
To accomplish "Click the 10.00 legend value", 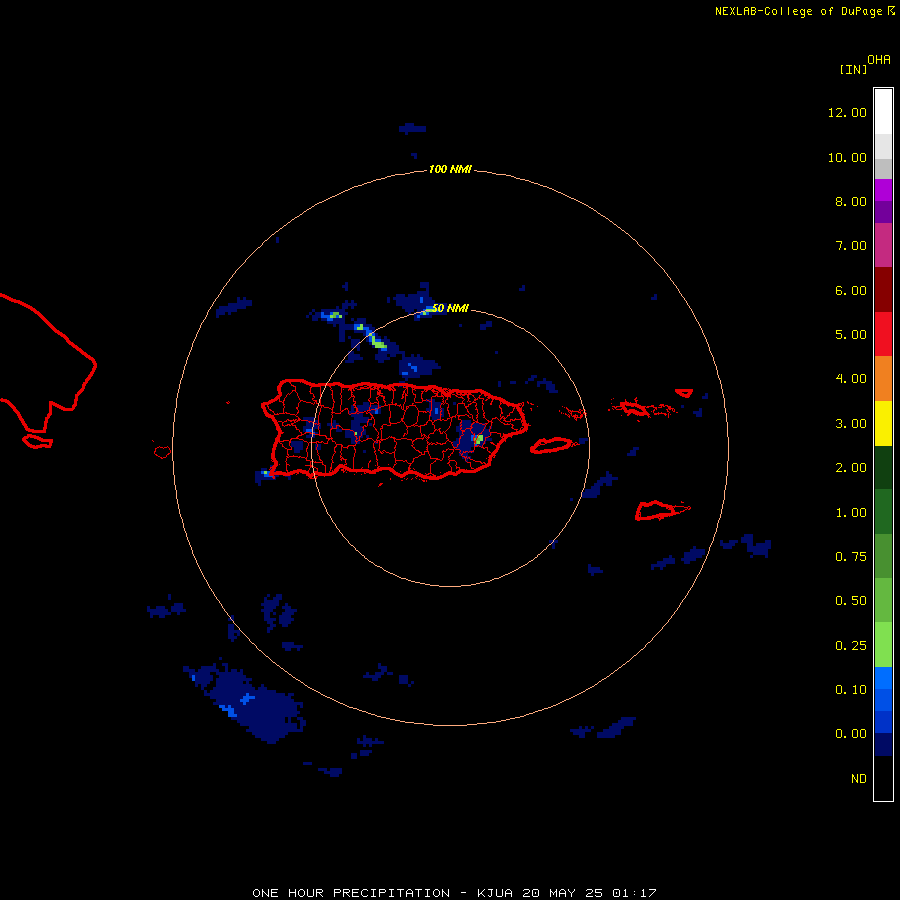I will point(847,157).
